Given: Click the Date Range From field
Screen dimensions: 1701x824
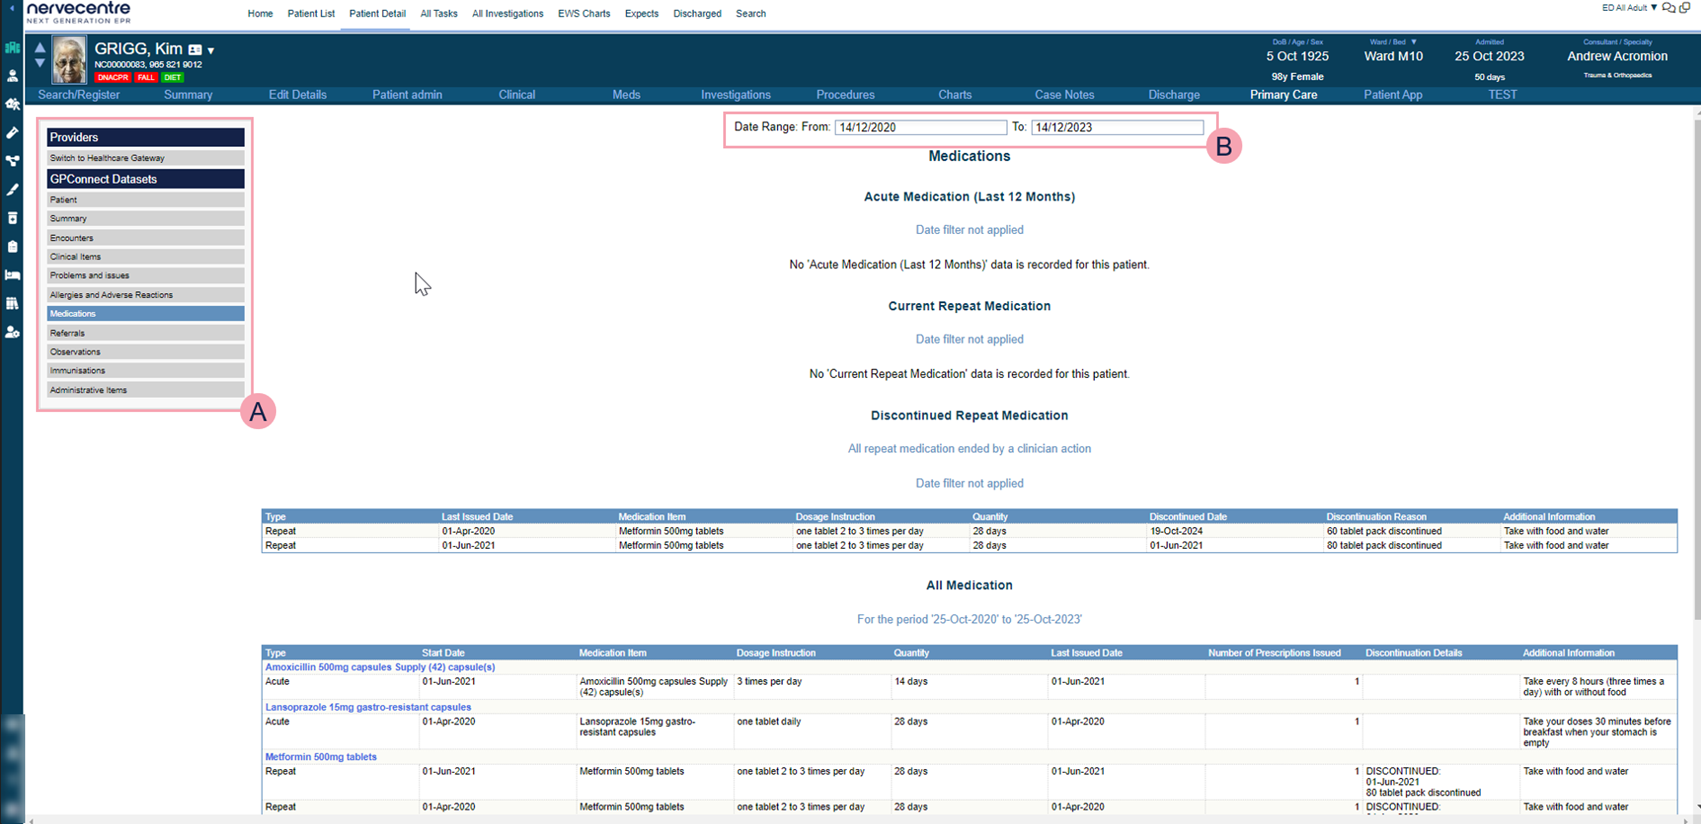Looking at the screenshot, I should click(920, 128).
